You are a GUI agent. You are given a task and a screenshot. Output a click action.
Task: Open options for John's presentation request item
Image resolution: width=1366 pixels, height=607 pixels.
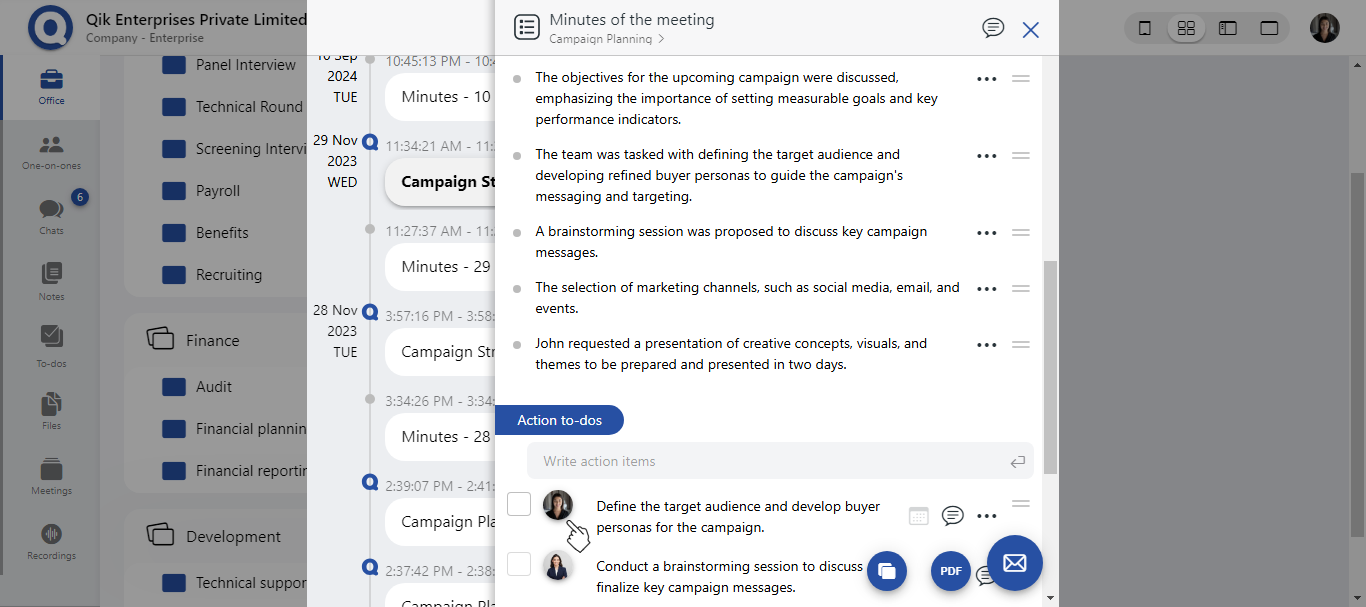pos(986,344)
